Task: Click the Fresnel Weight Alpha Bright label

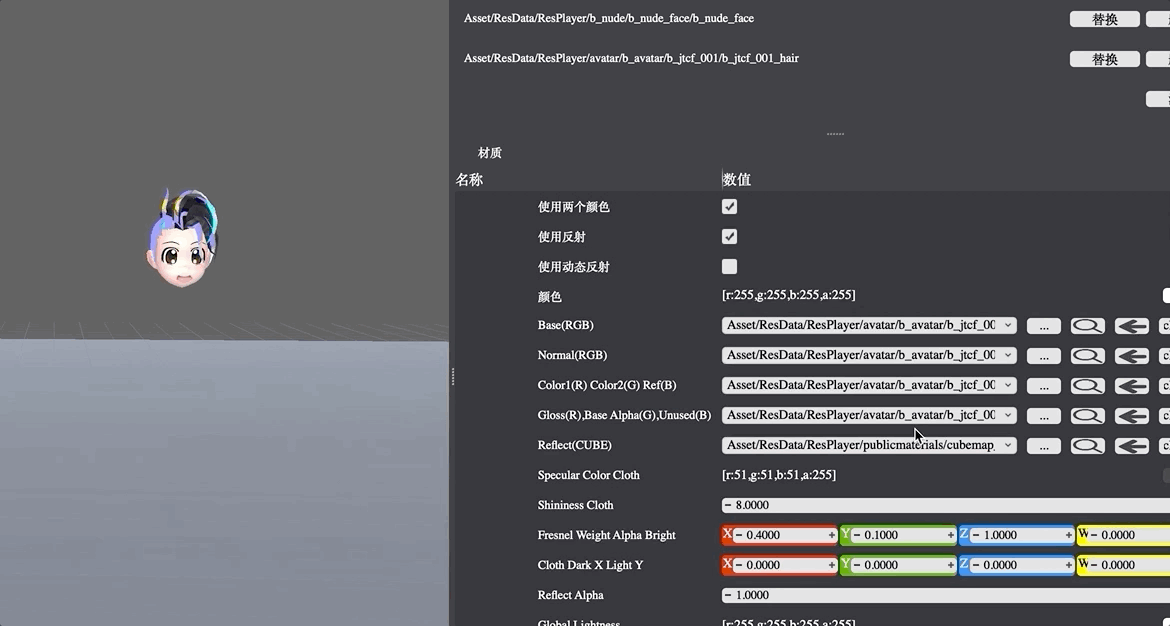Action: (x=606, y=535)
